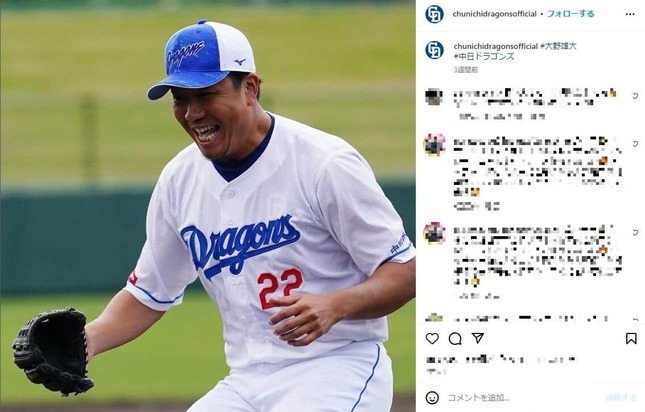Image resolution: width=645 pixels, height=412 pixels.
Task: Like the third comment heart
Action: click(x=635, y=233)
